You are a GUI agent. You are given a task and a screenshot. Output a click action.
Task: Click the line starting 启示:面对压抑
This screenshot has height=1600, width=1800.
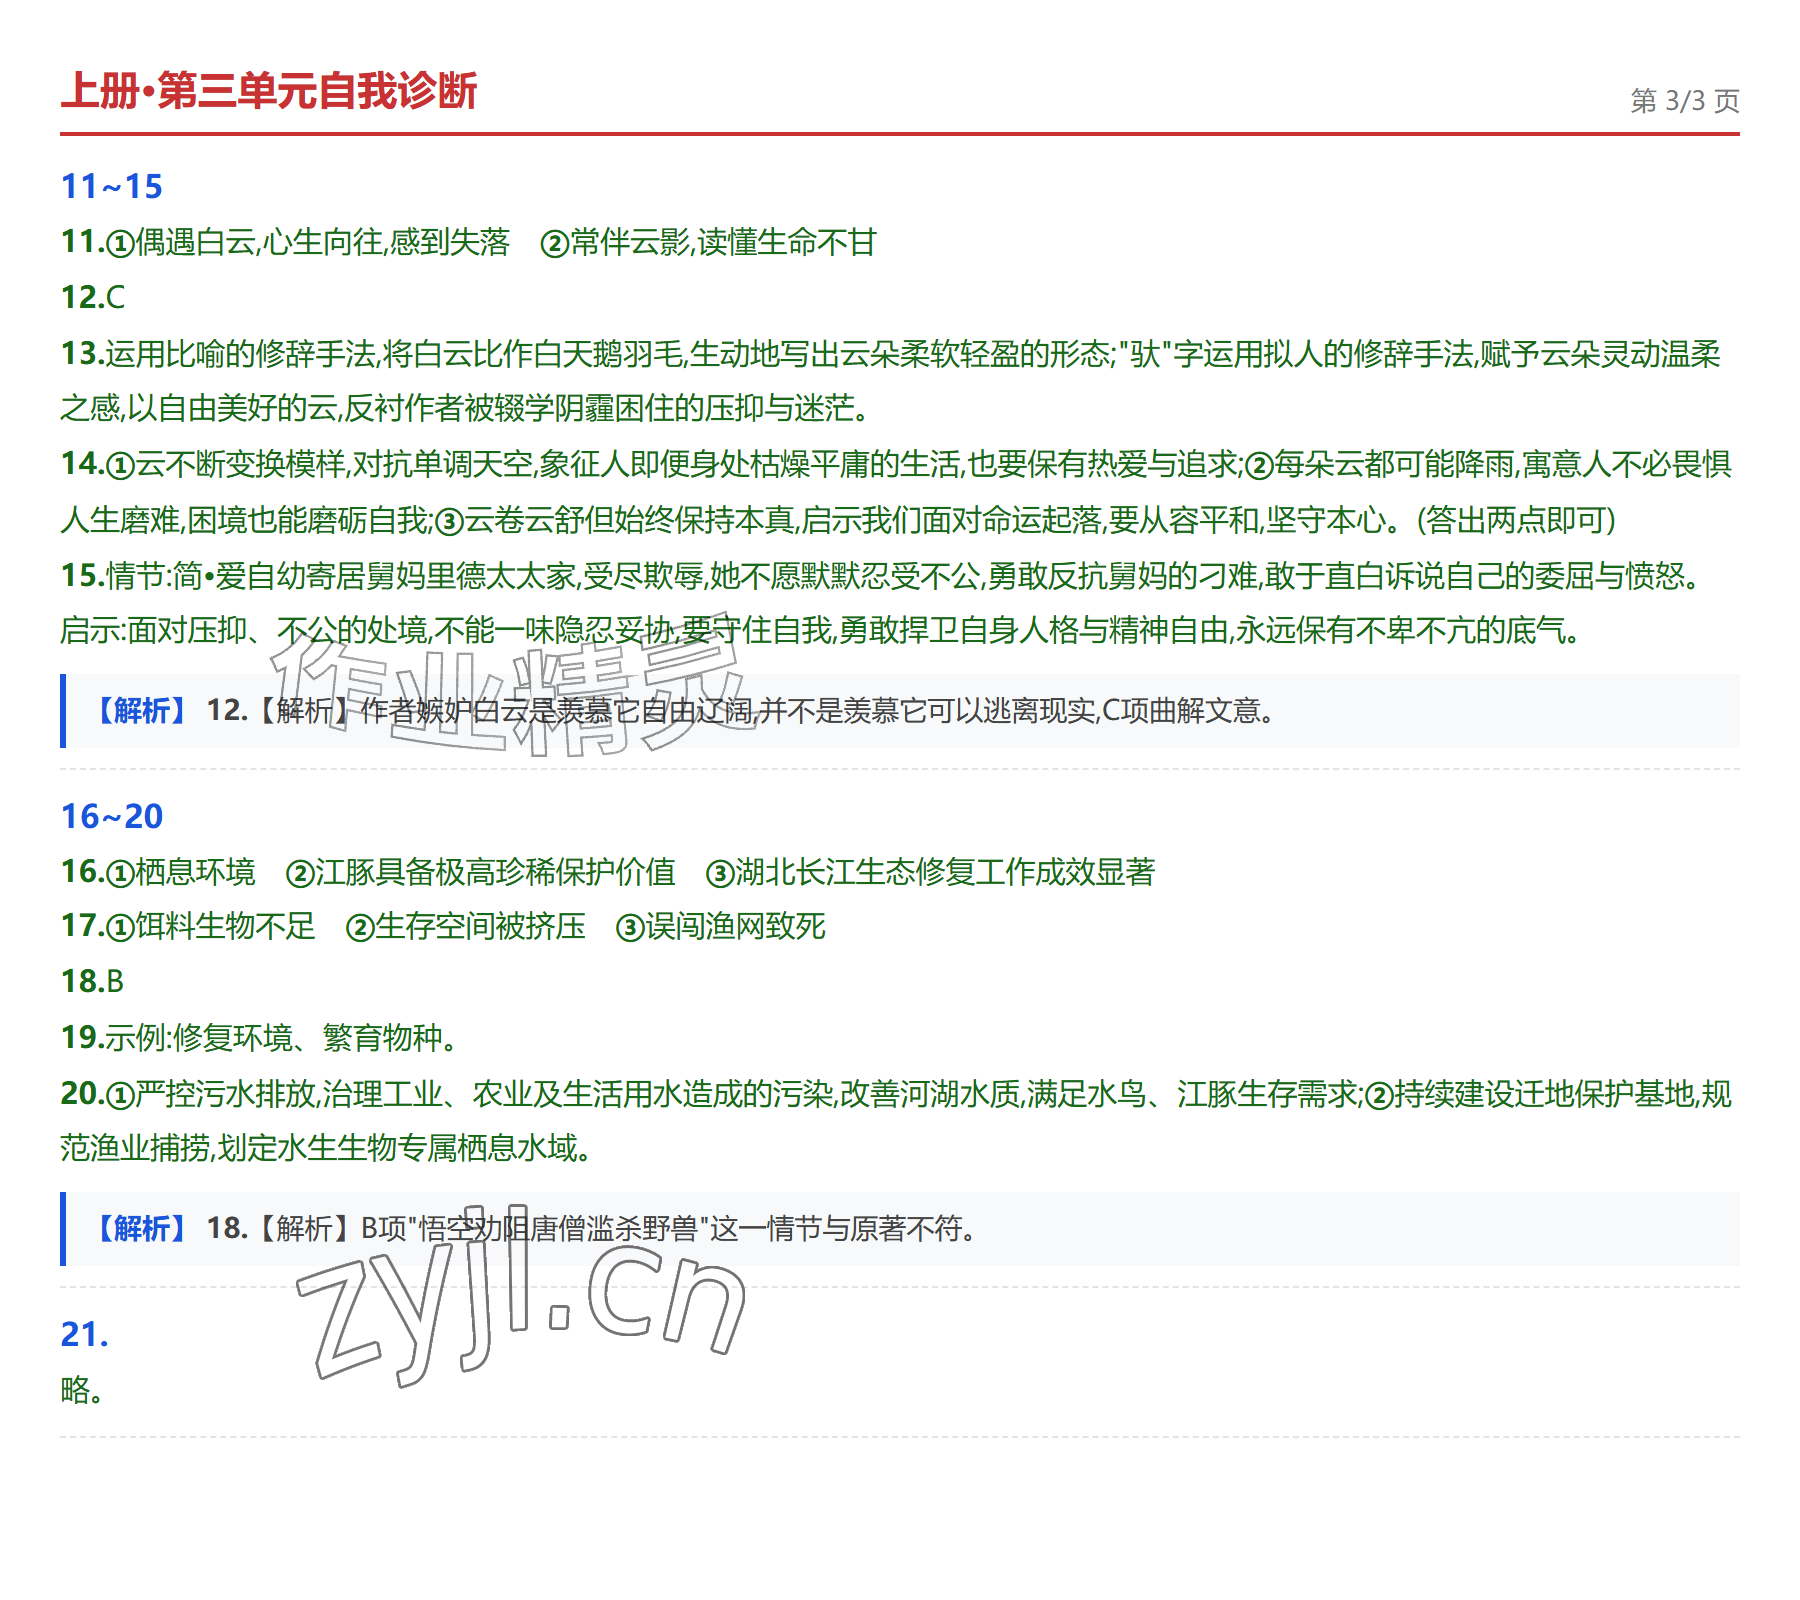point(820,630)
